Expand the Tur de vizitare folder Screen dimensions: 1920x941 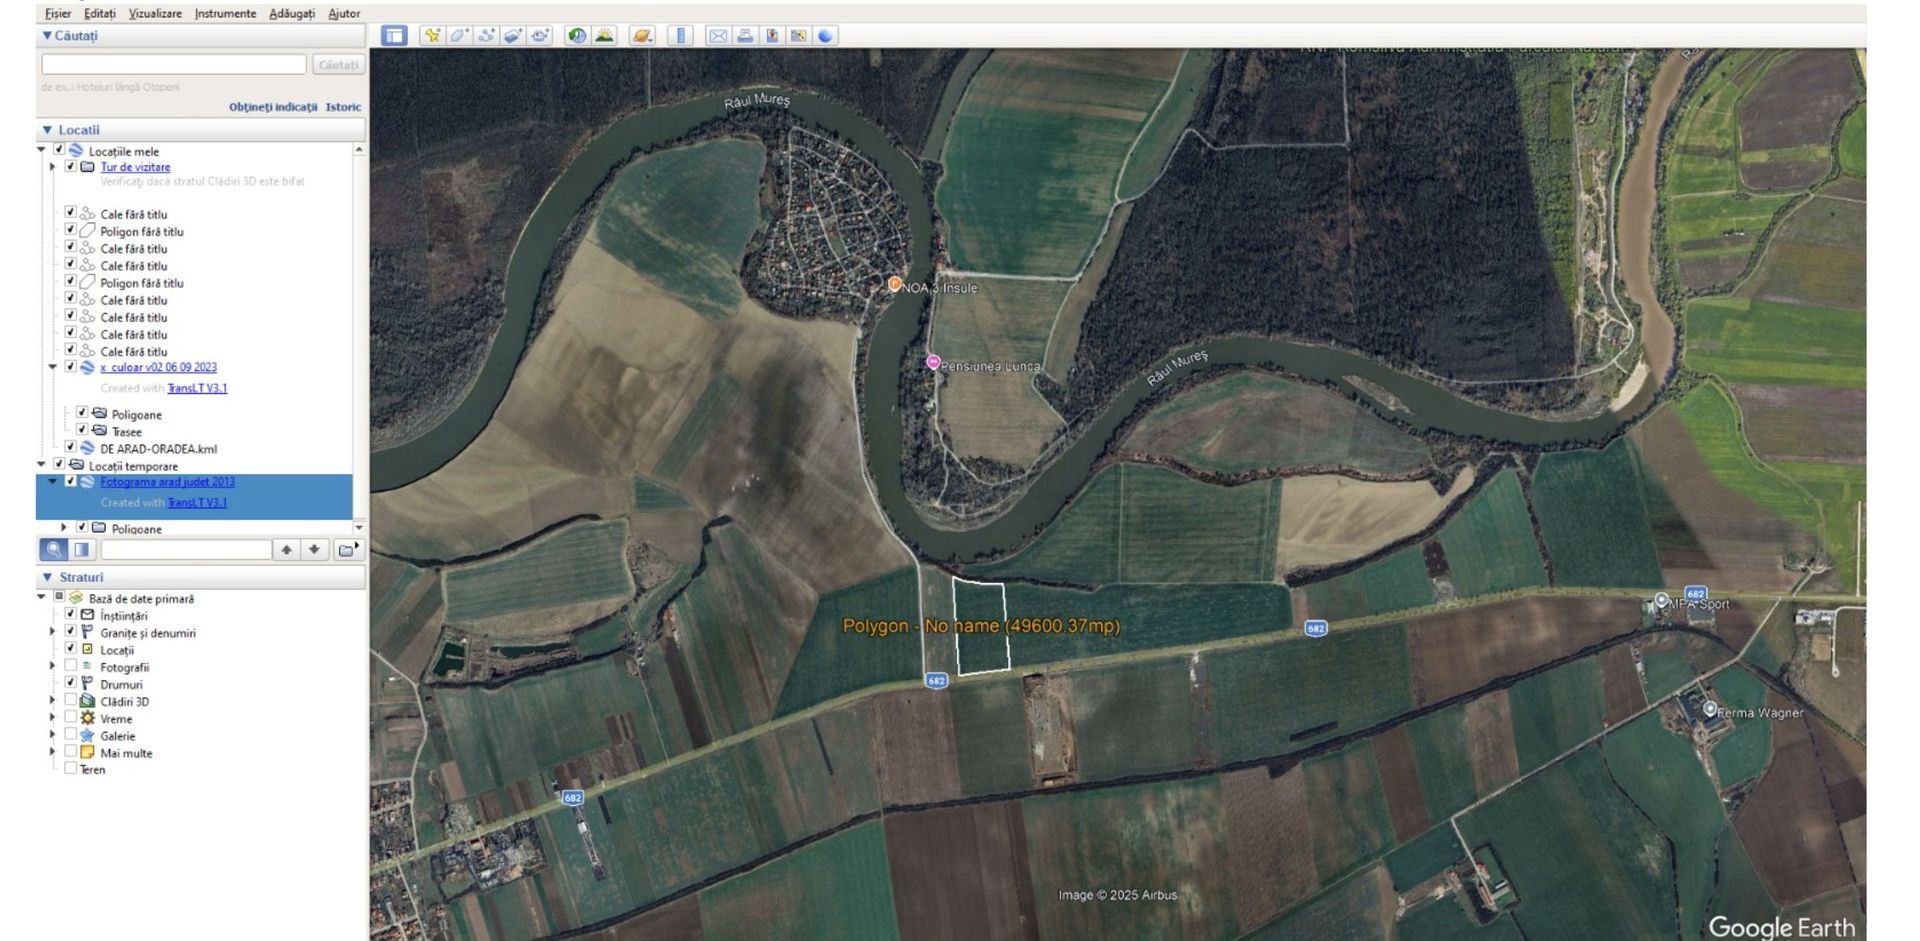click(x=53, y=167)
